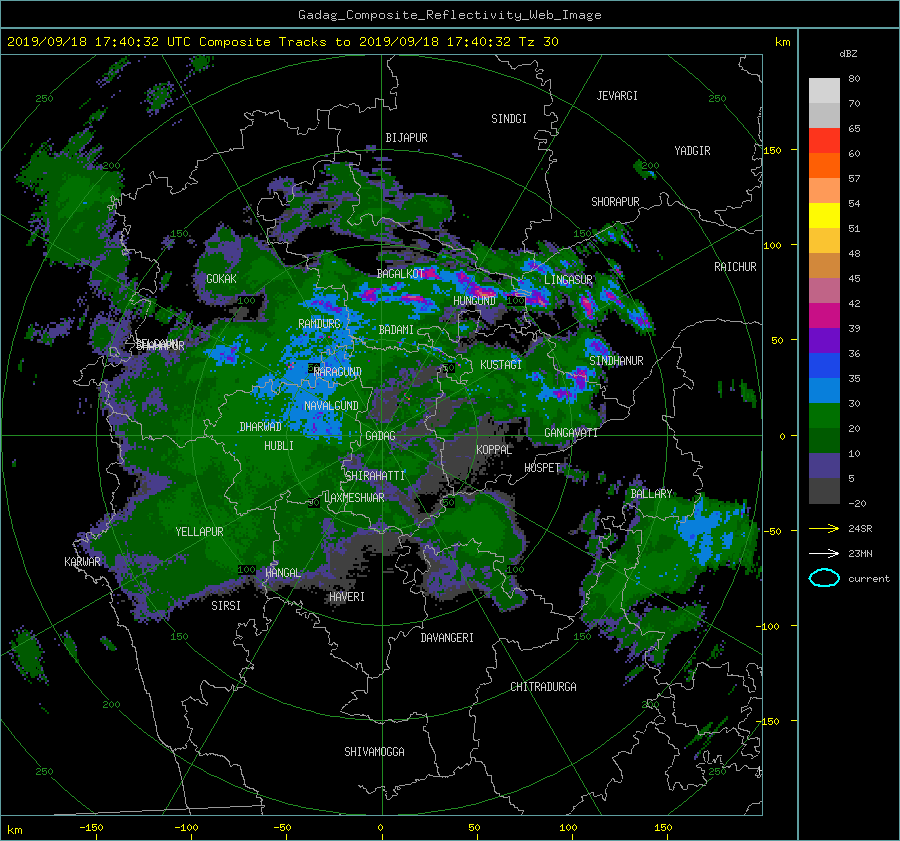The image size is (900, 841).
Task: Click the magenta 39 dBZ legend swatch
Action: point(824,316)
